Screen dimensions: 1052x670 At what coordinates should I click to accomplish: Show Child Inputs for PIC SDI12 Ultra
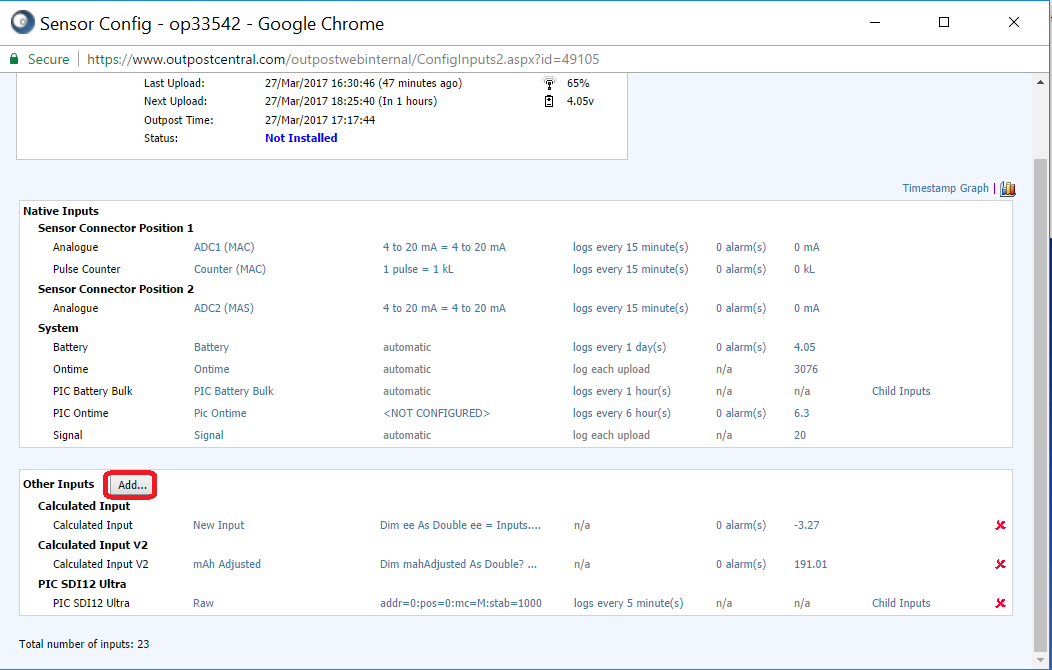pos(900,603)
